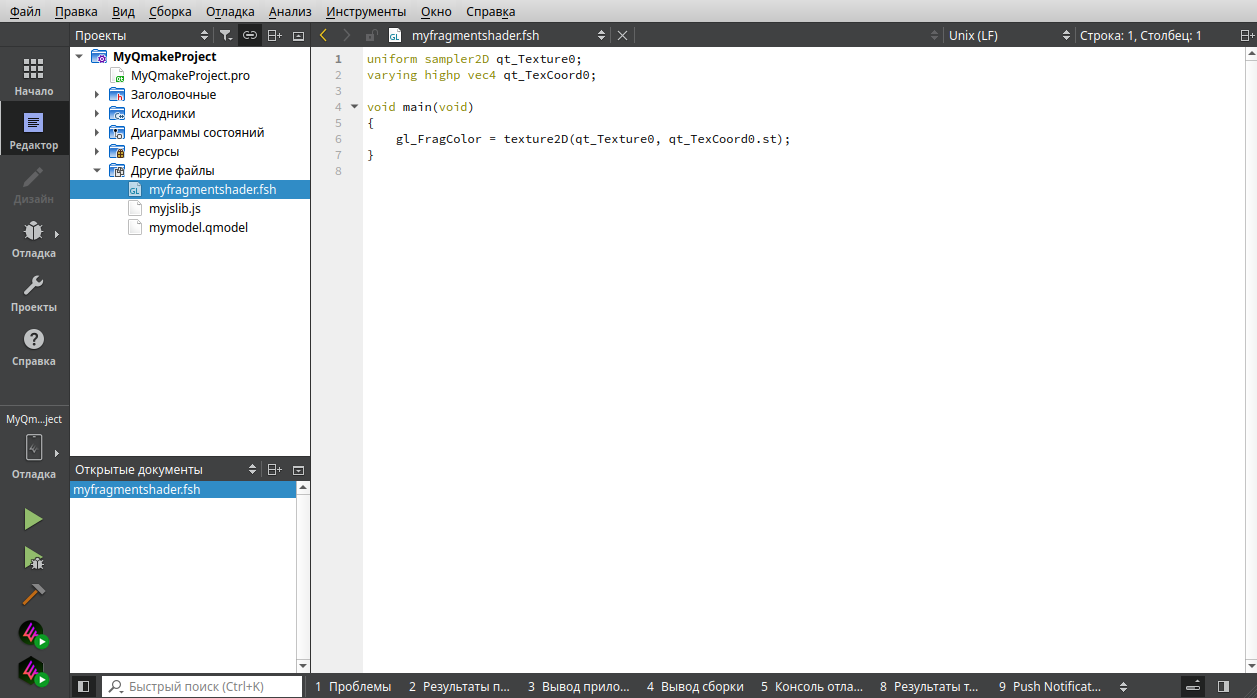
Task: Toggle editor synchronization link icon
Action: pos(250,35)
